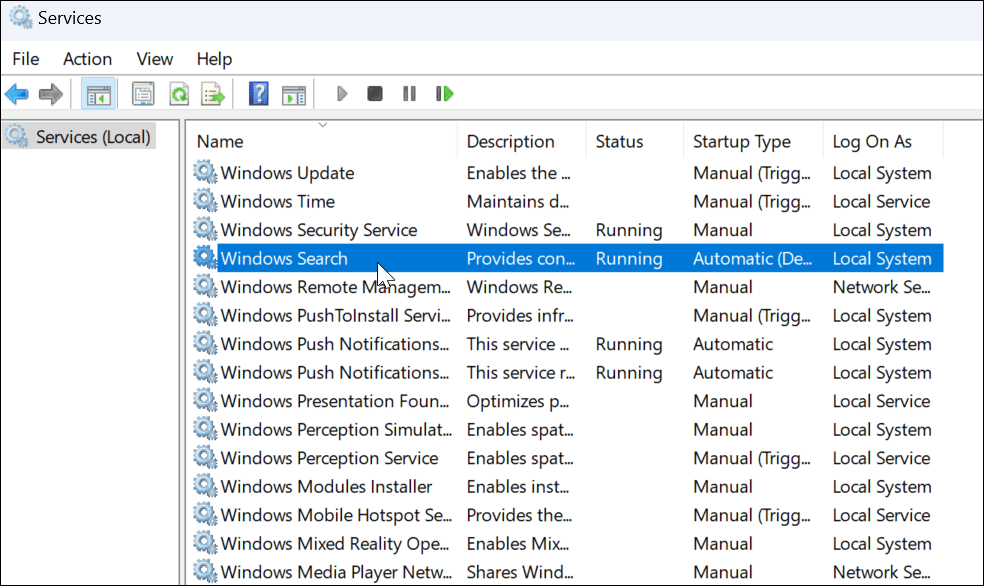
Task: Open Properties toolbar icon
Action: click(143, 95)
